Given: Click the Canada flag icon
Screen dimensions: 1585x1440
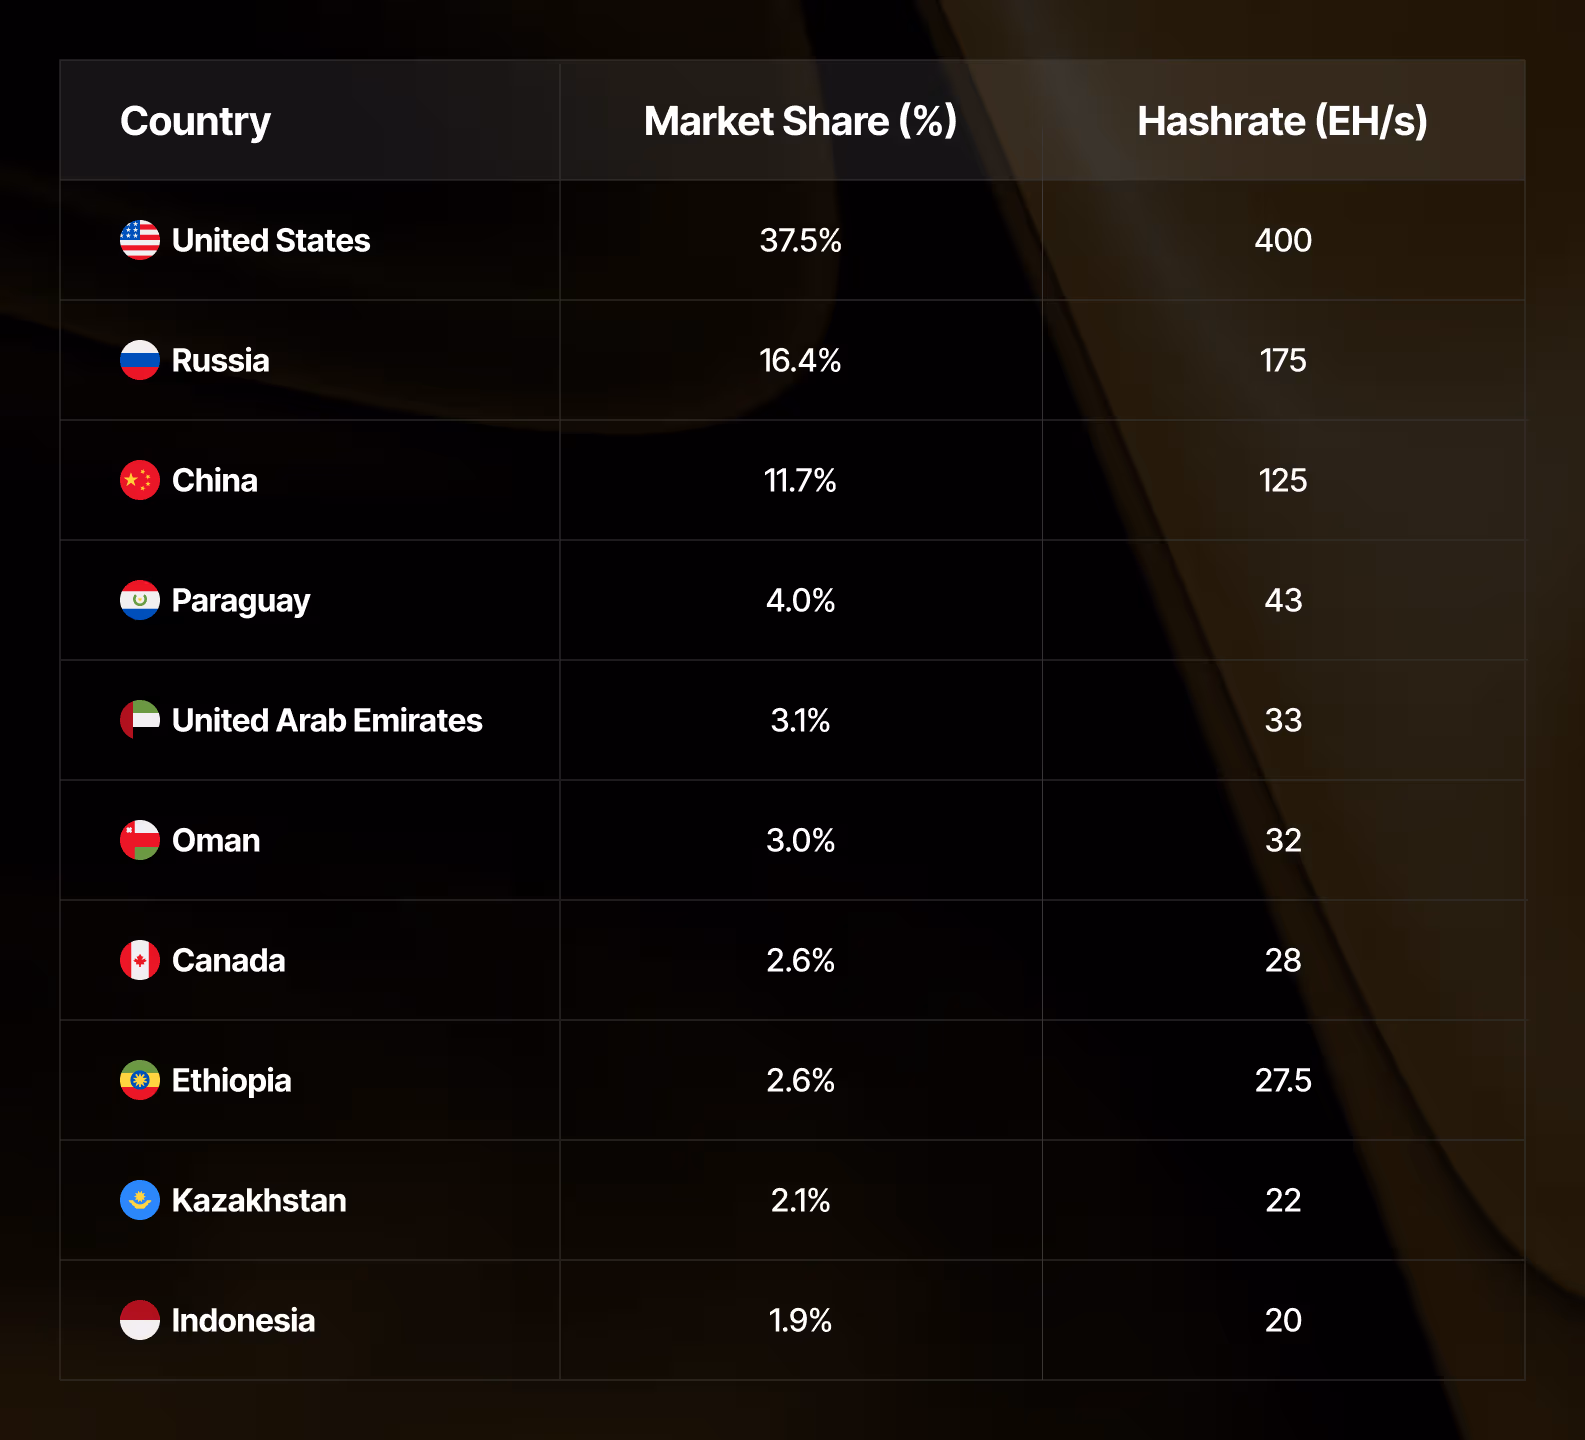Looking at the screenshot, I should (x=140, y=960).
